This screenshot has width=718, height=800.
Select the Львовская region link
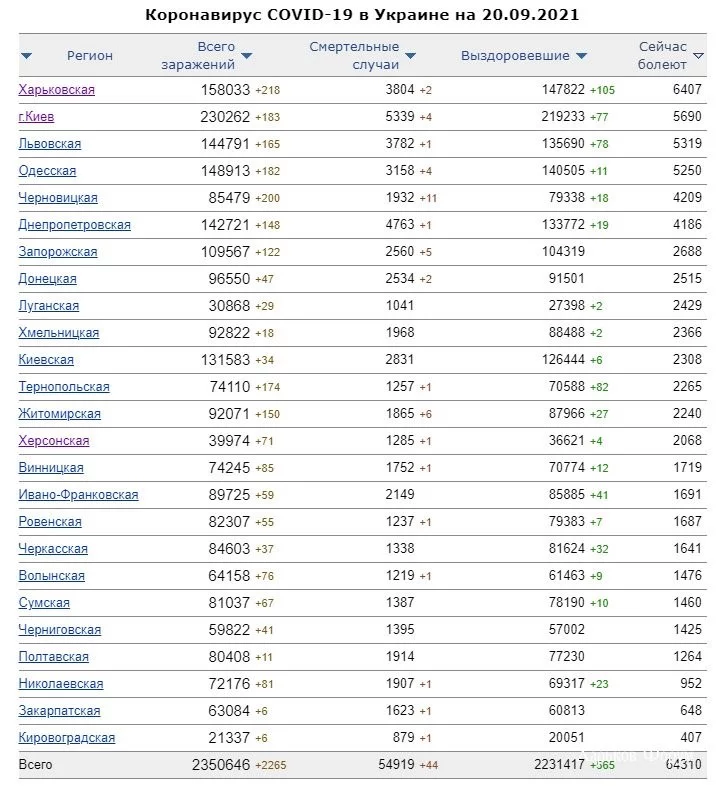[x=50, y=144]
